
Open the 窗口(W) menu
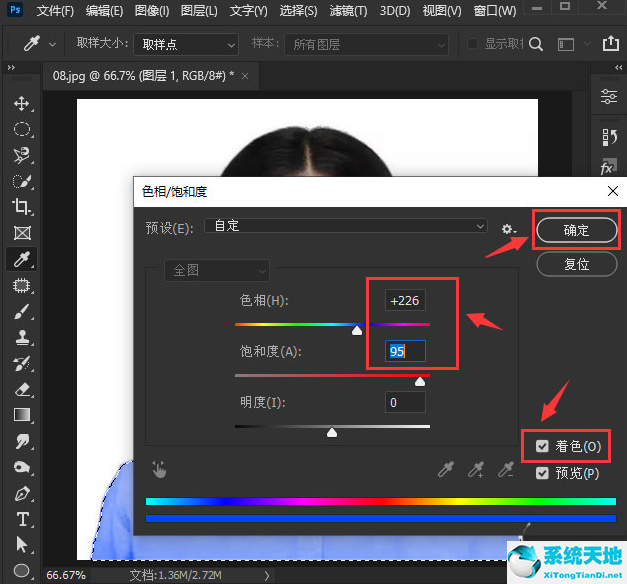(x=495, y=11)
